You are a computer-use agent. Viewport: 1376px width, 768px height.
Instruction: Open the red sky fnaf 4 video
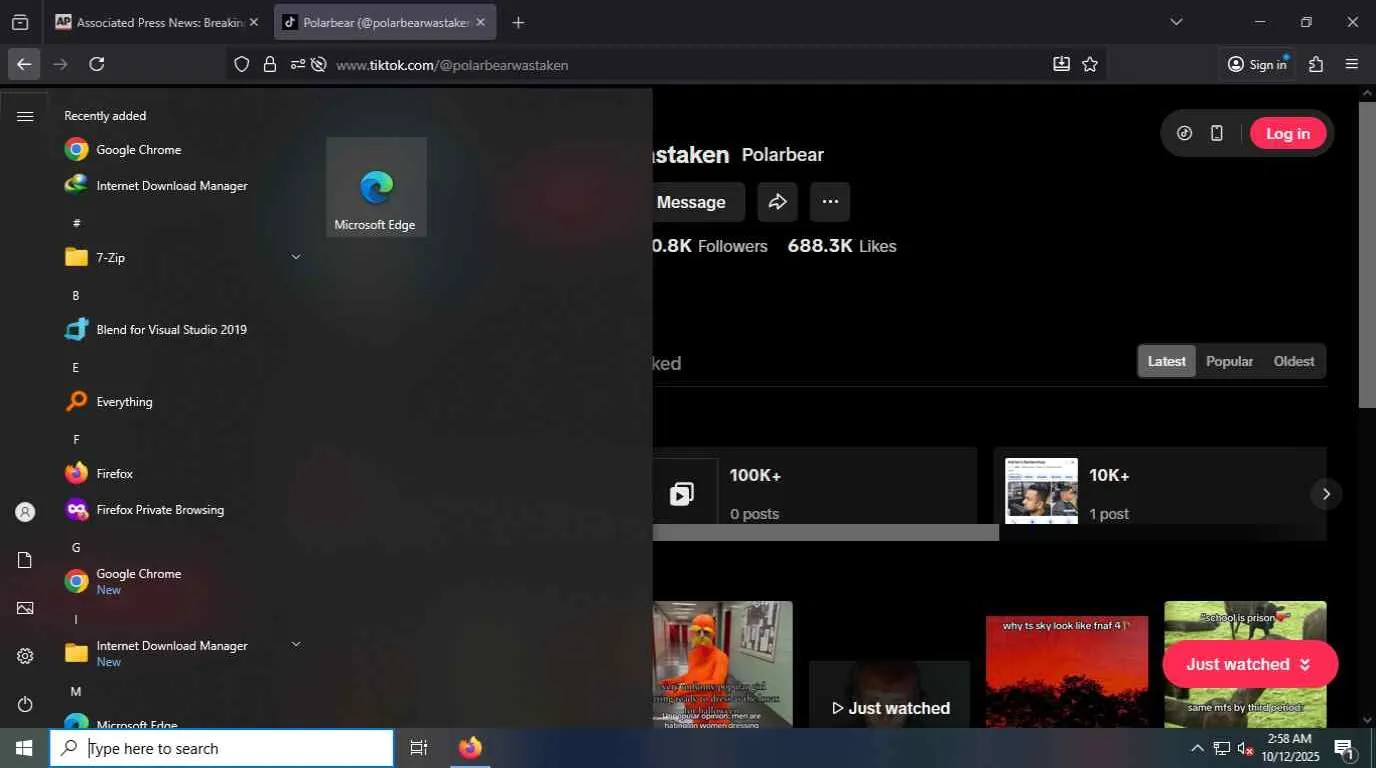(x=1067, y=671)
